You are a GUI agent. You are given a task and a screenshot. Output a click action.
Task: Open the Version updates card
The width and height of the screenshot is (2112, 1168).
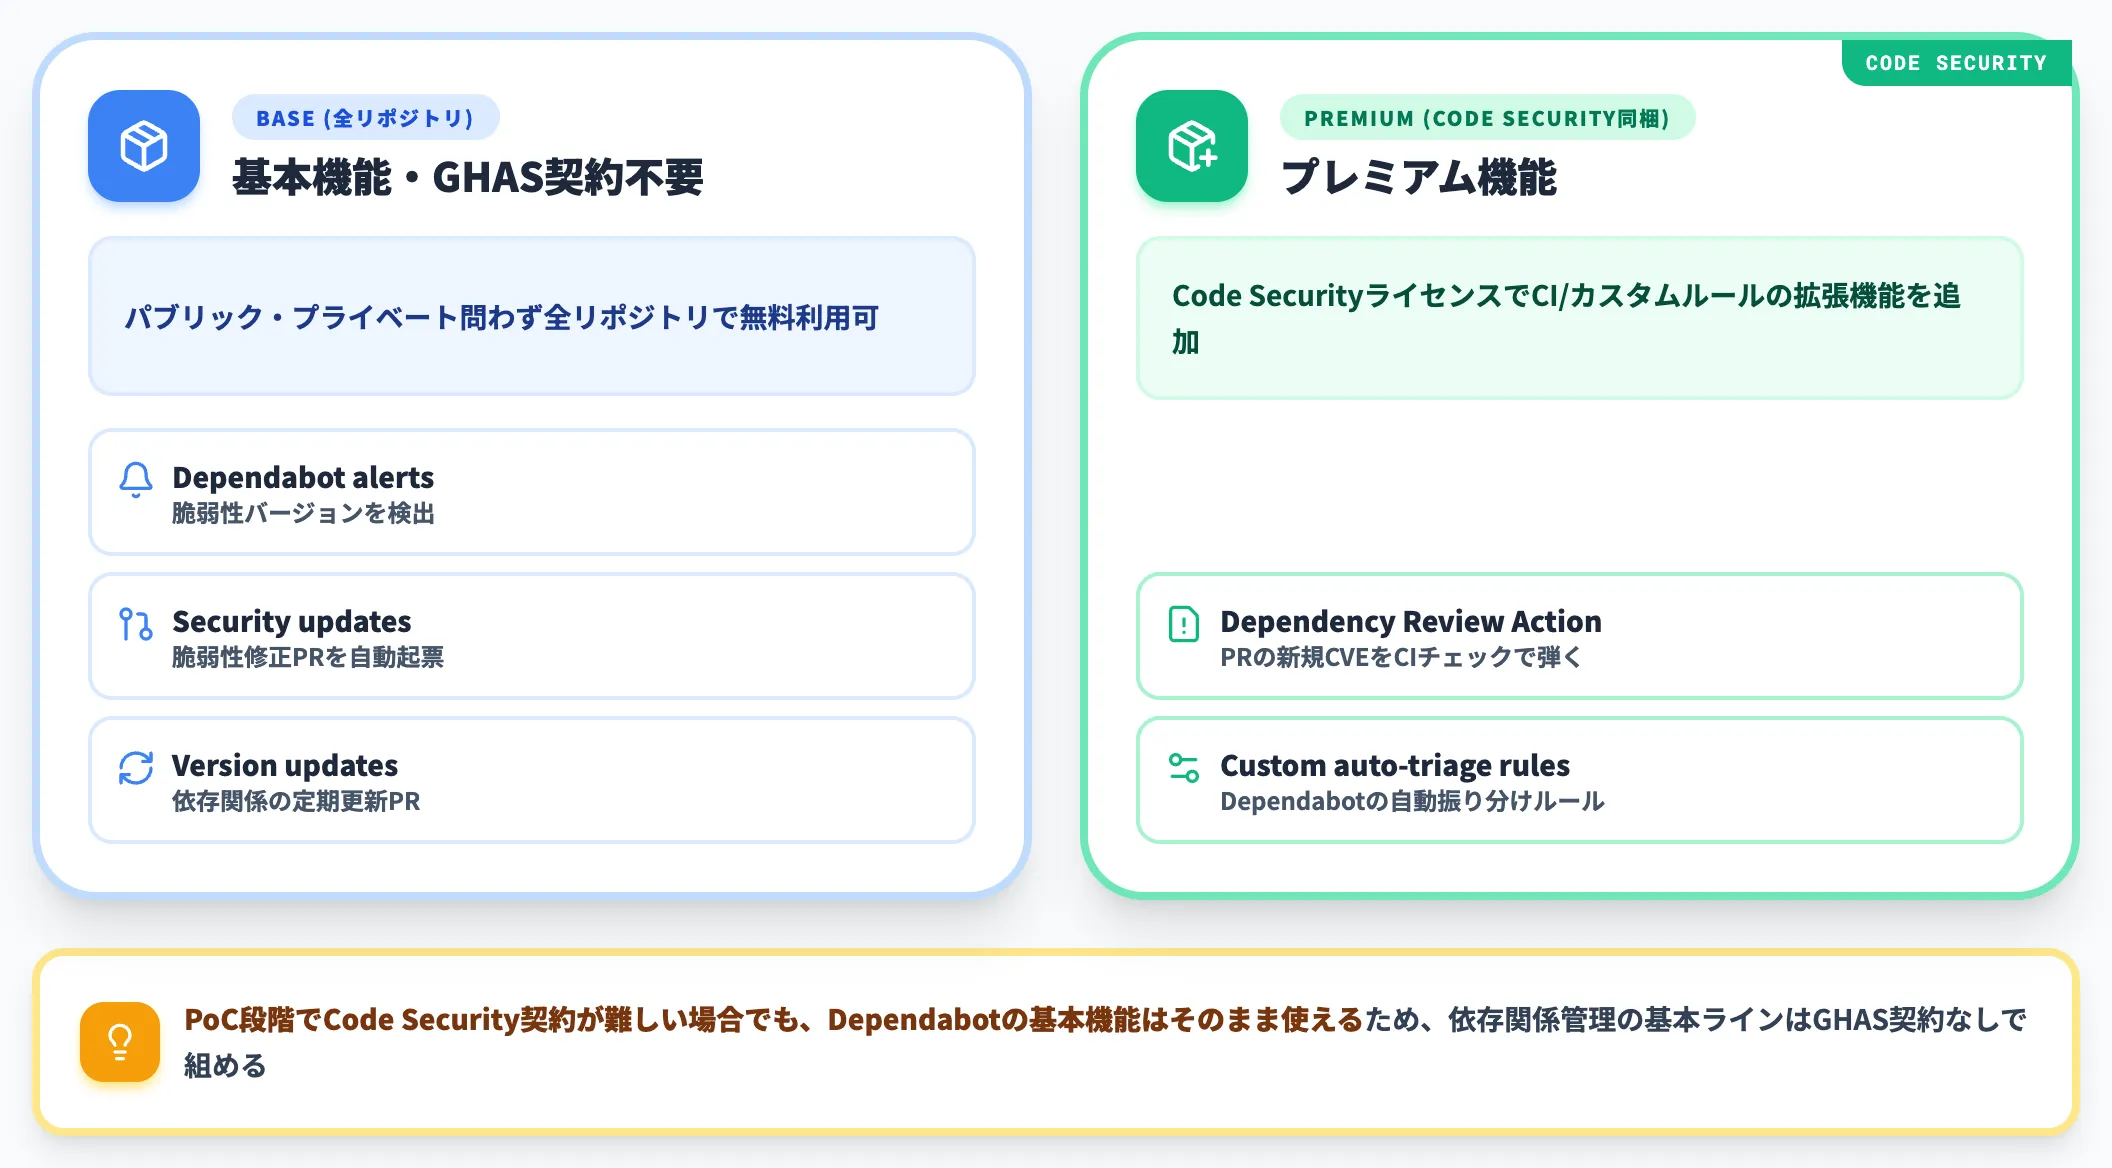[532, 780]
